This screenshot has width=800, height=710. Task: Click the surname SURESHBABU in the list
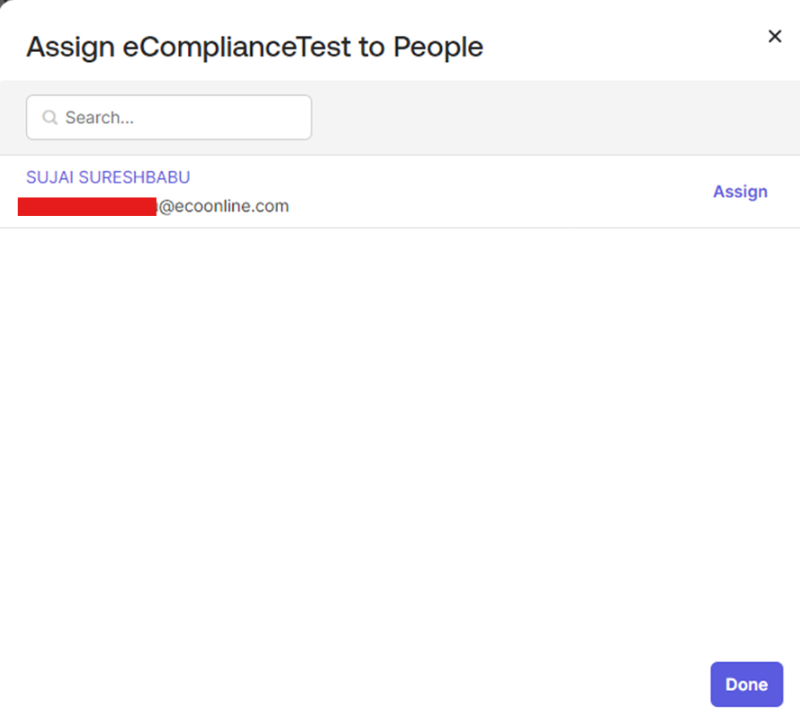[134, 178]
